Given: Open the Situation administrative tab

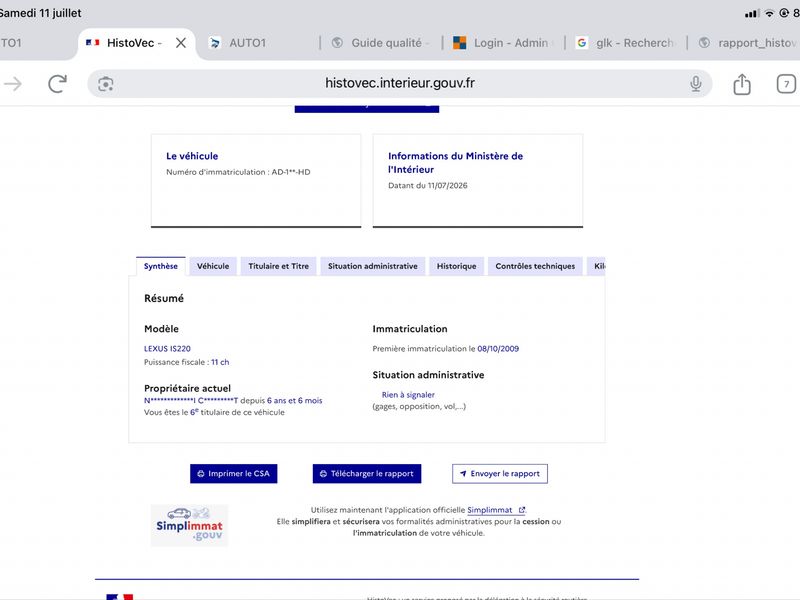Looking at the screenshot, I should [x=372, y=266].
